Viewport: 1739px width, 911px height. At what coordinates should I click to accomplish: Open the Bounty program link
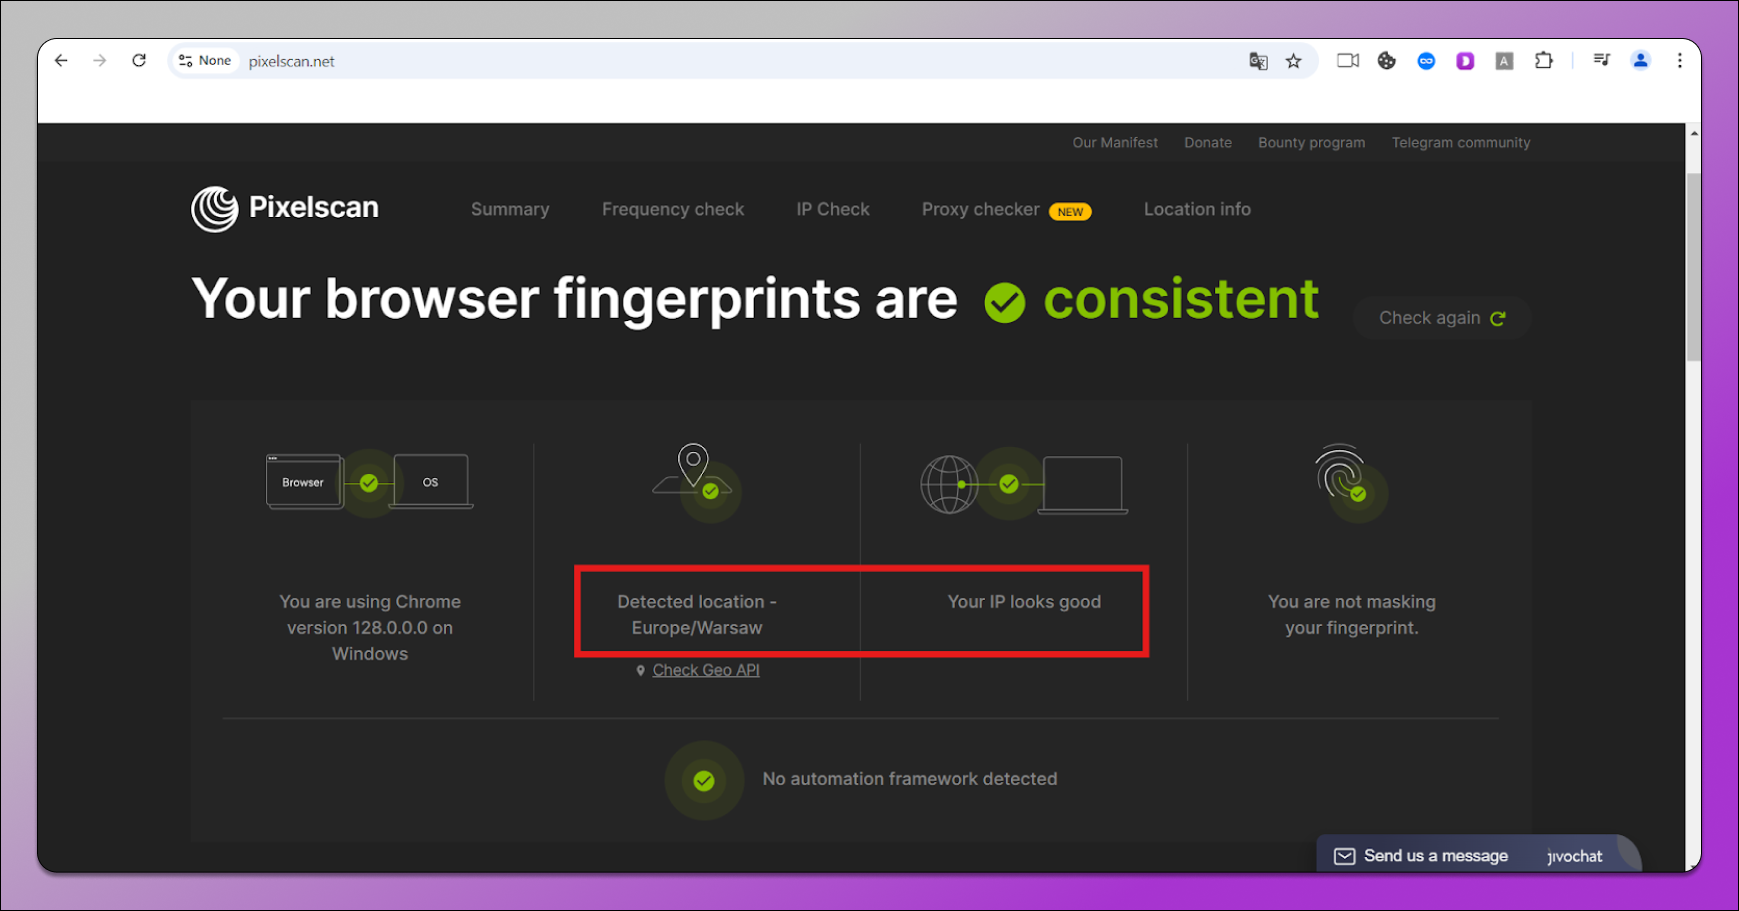pos(1311,143)
